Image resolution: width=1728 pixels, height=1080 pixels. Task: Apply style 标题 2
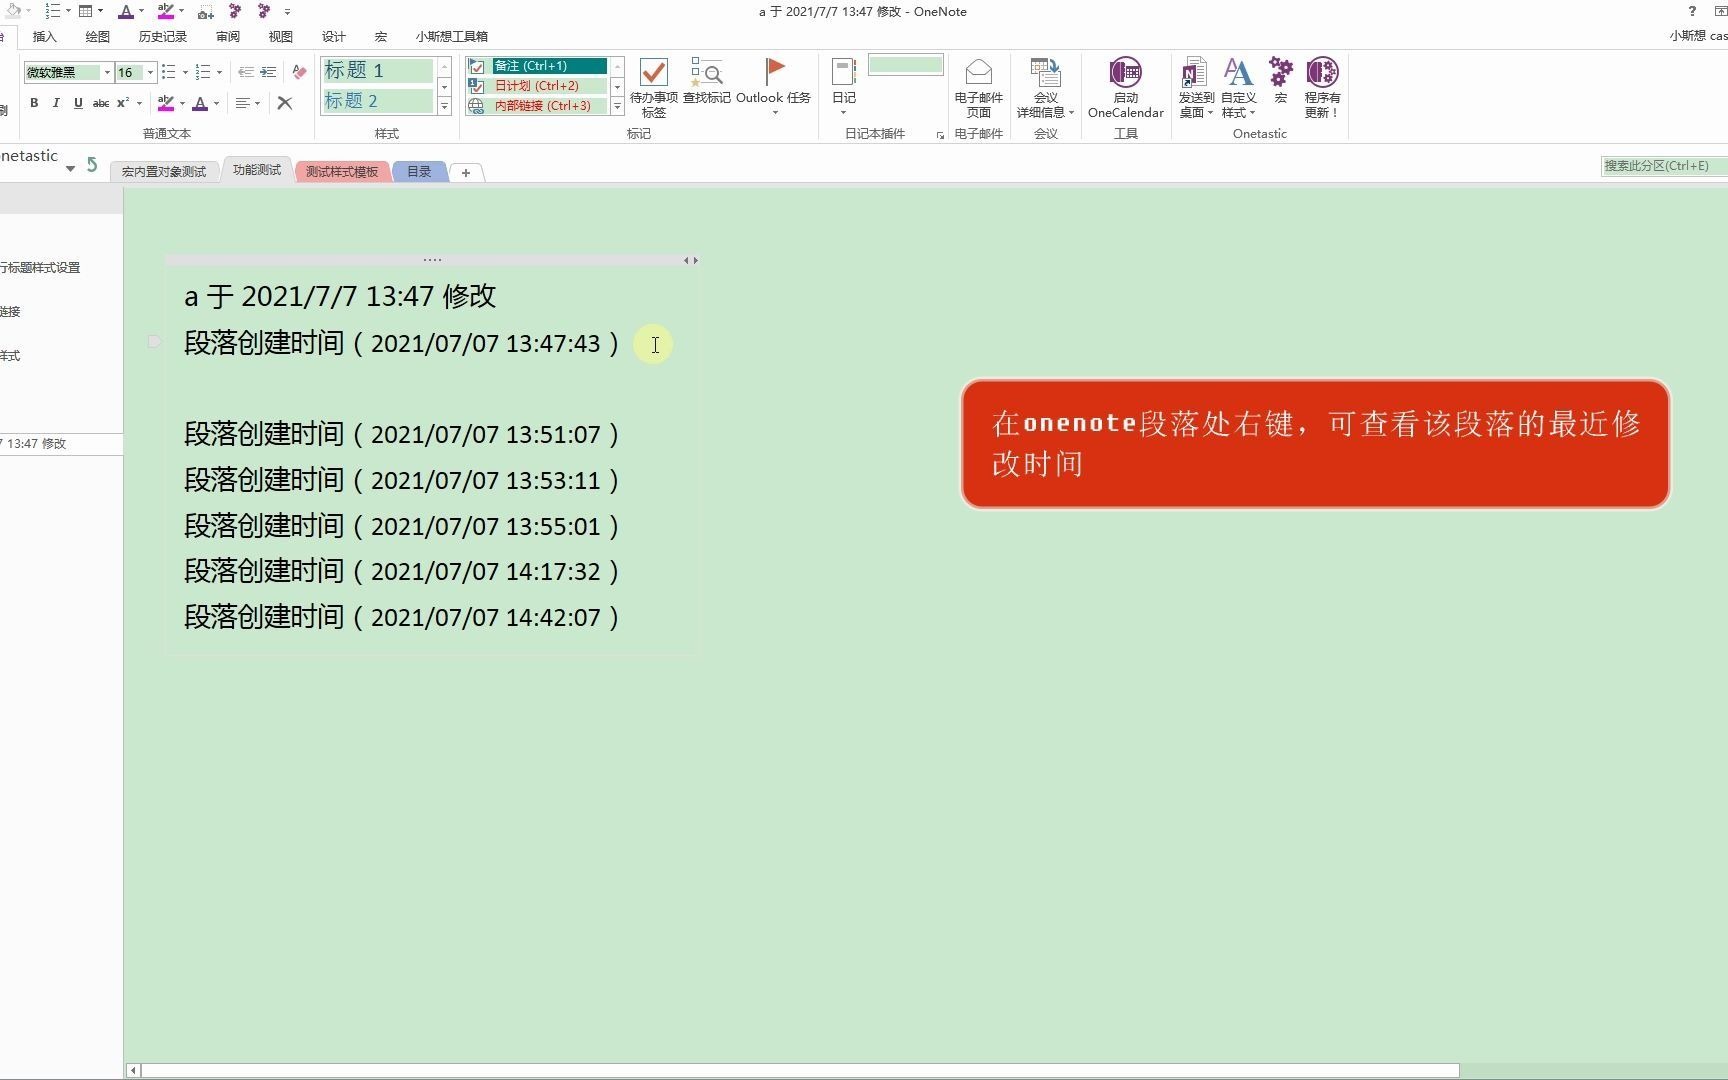point(378,101)
